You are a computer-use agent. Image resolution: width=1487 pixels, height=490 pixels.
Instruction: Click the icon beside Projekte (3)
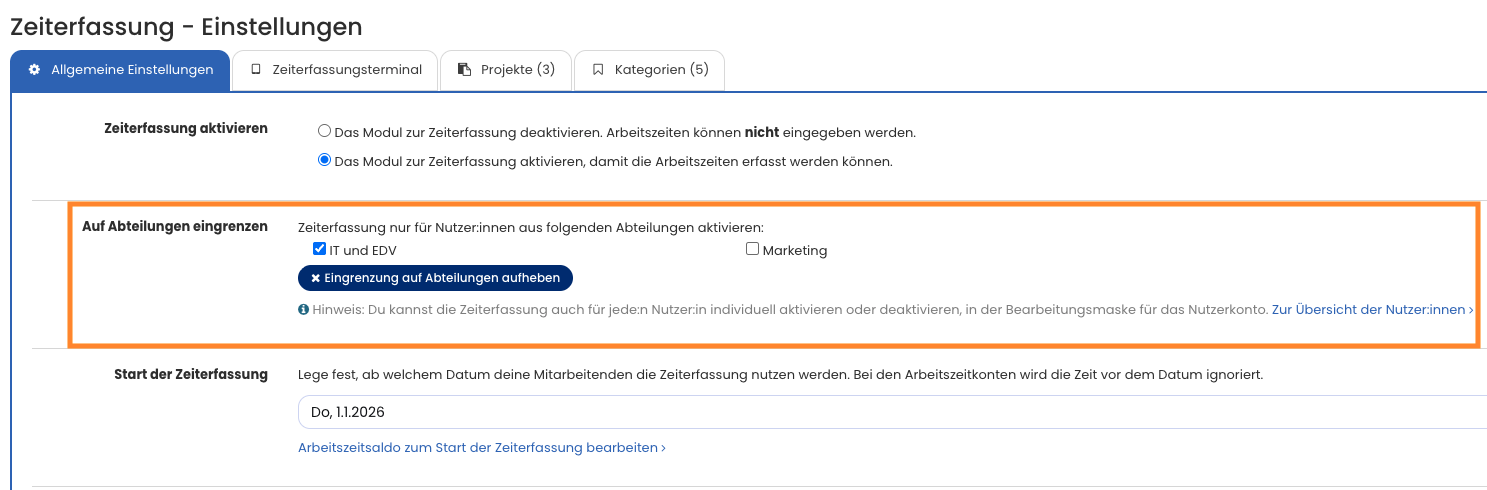pos(464,70)
